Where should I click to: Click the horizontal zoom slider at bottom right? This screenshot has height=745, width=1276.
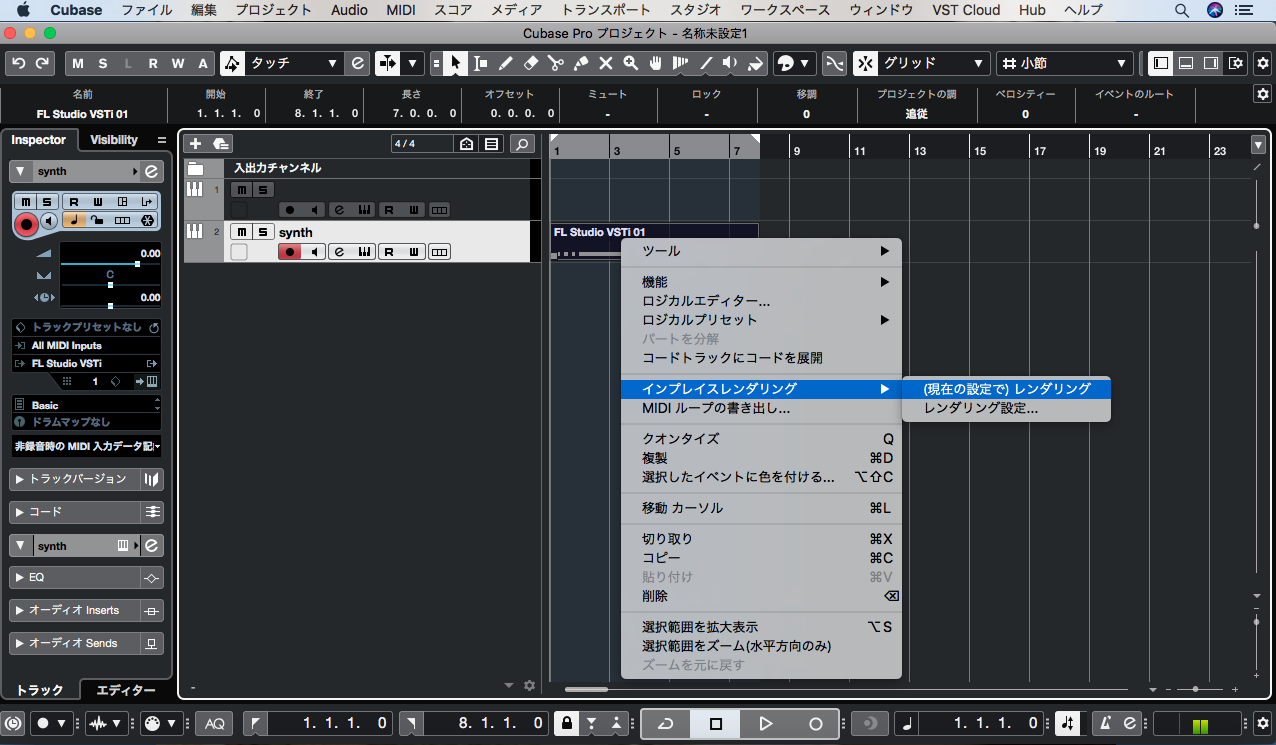1196,689
